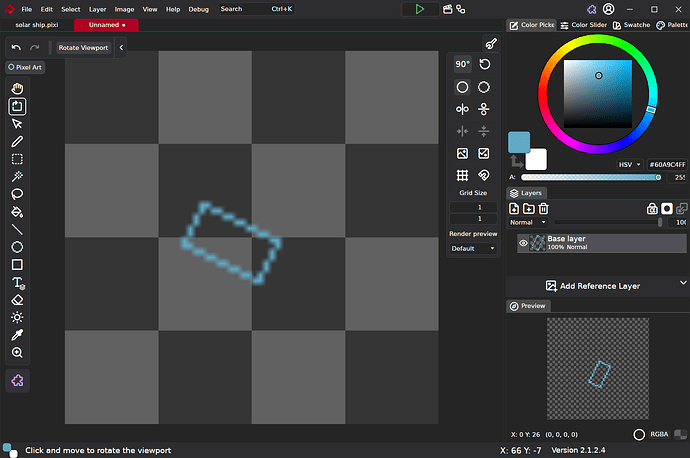Select the Color Picker eyedropper tool
This screenshot has width=690, height=458.
tap(17, 335)
